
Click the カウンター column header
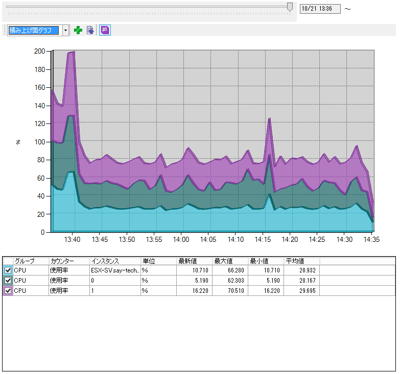point(69,261)
